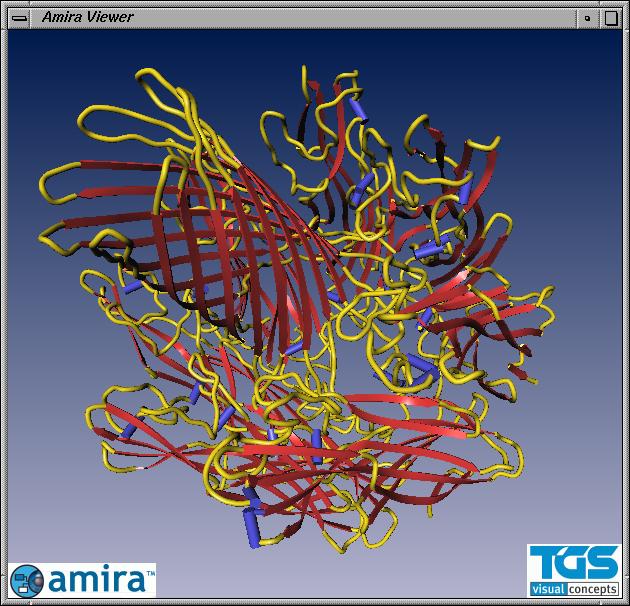Open the window menu button in title bar
This screenshot has width=630, height=606.
coord(19,18)
